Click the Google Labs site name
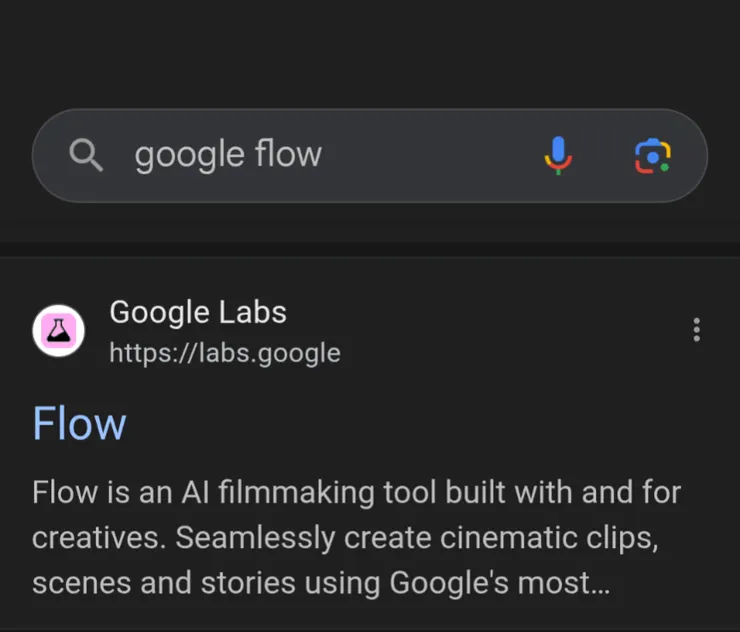 click(x=197, y=312)
